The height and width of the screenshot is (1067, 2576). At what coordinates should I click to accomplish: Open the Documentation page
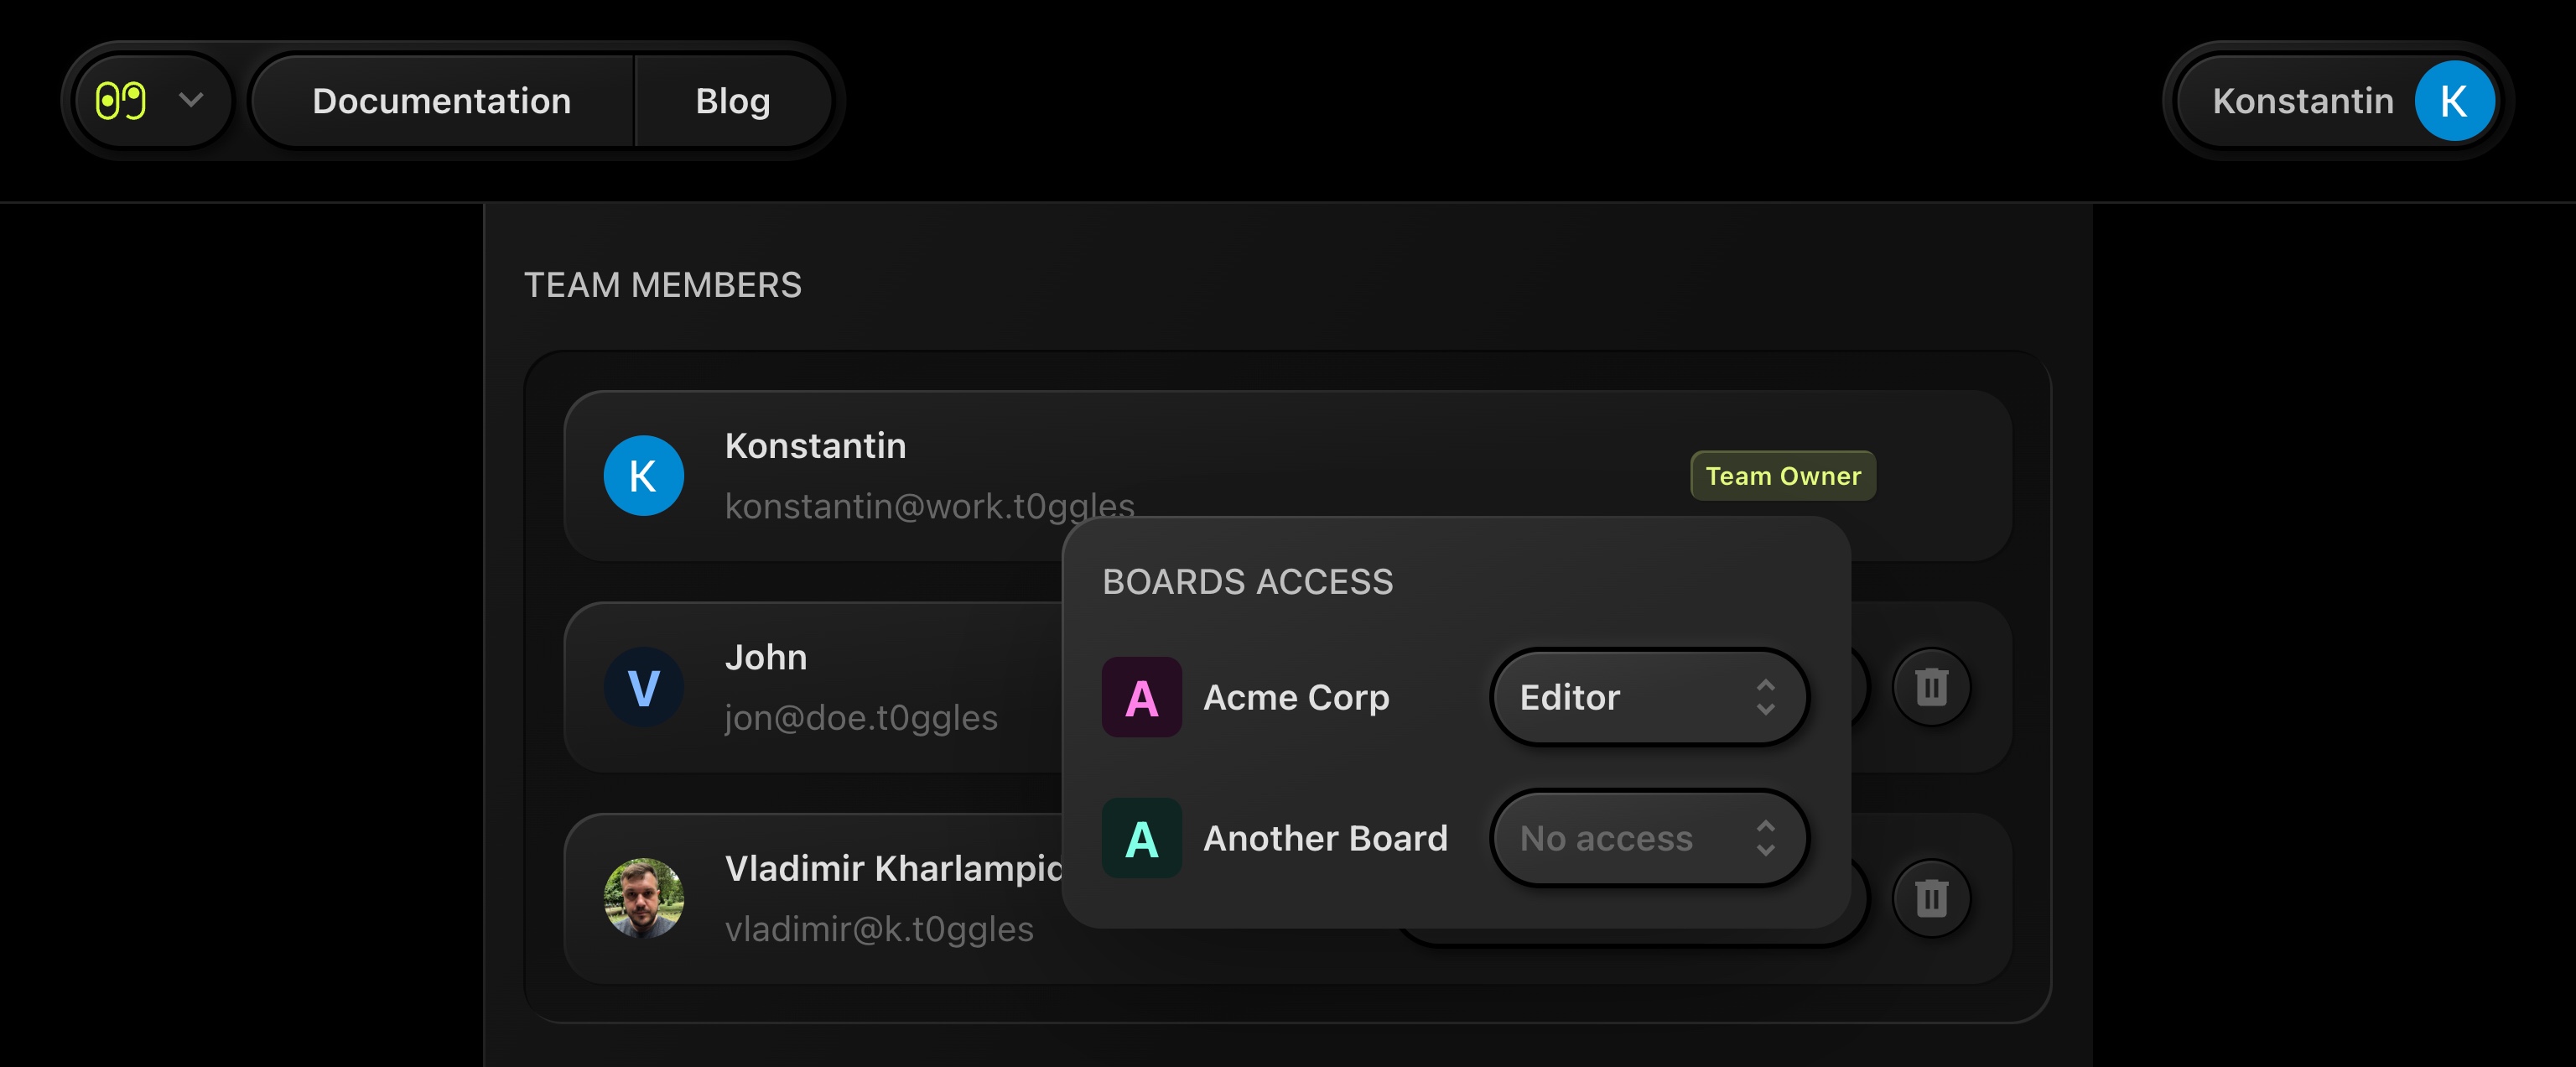click(x=441, y=101)
